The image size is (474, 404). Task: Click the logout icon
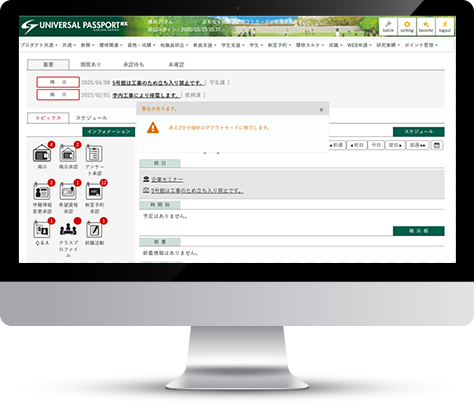click(x=445, y=26)
